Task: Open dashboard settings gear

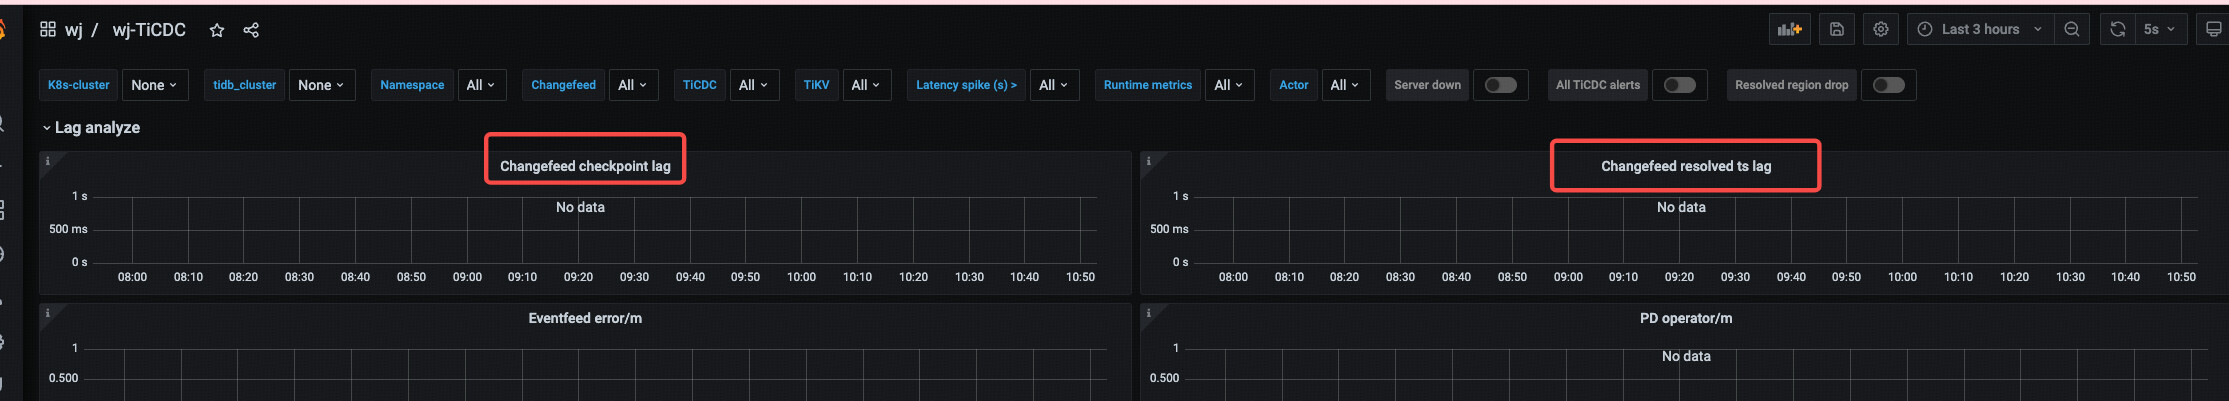Action: 1881,30
